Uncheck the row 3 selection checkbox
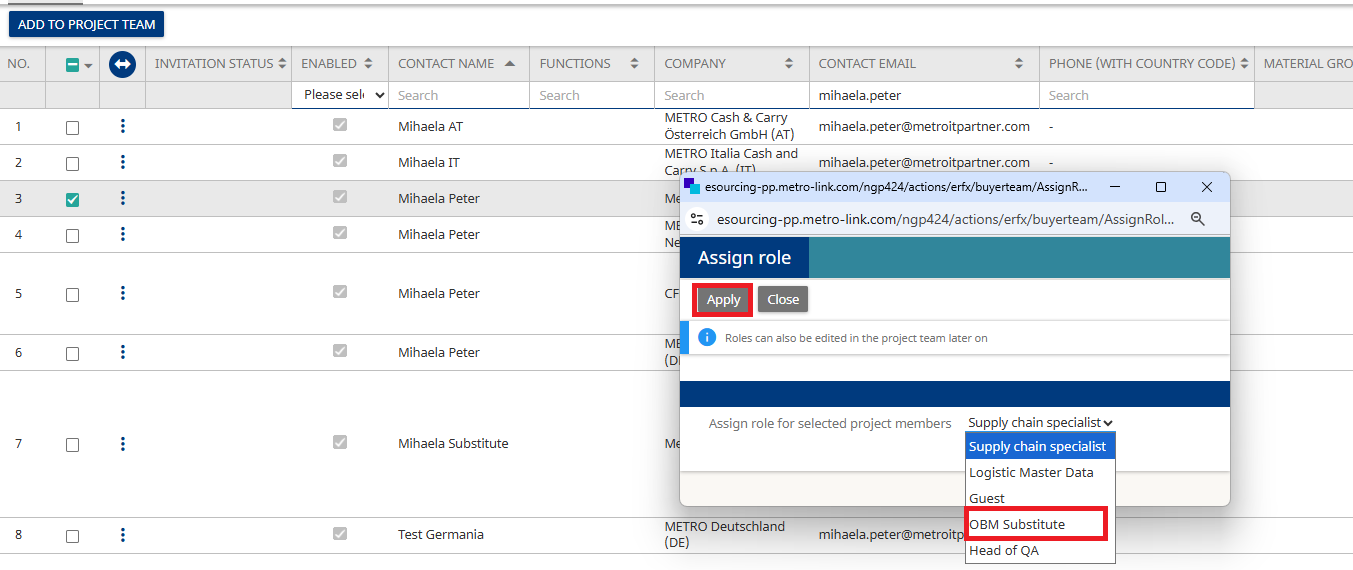Screen dimensions: 1353x570 point(72,200)
